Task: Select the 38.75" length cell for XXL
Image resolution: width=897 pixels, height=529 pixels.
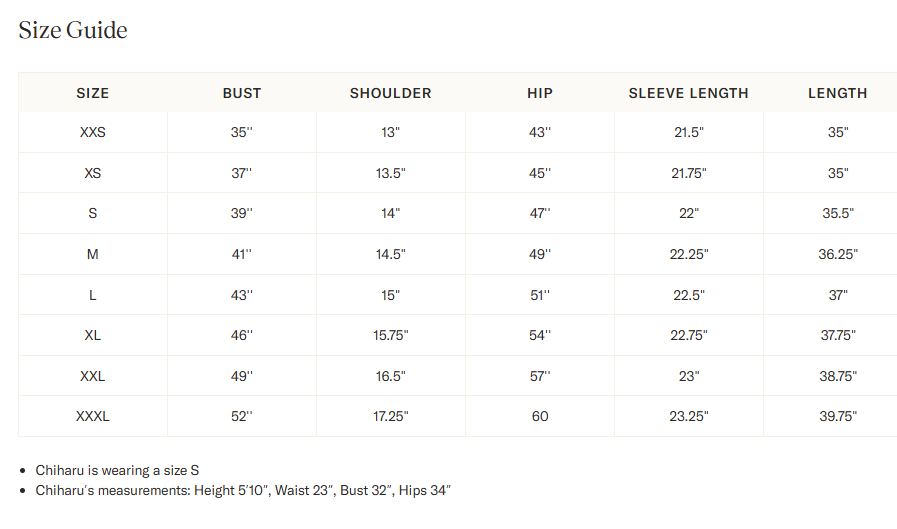Action: [838, 376]
